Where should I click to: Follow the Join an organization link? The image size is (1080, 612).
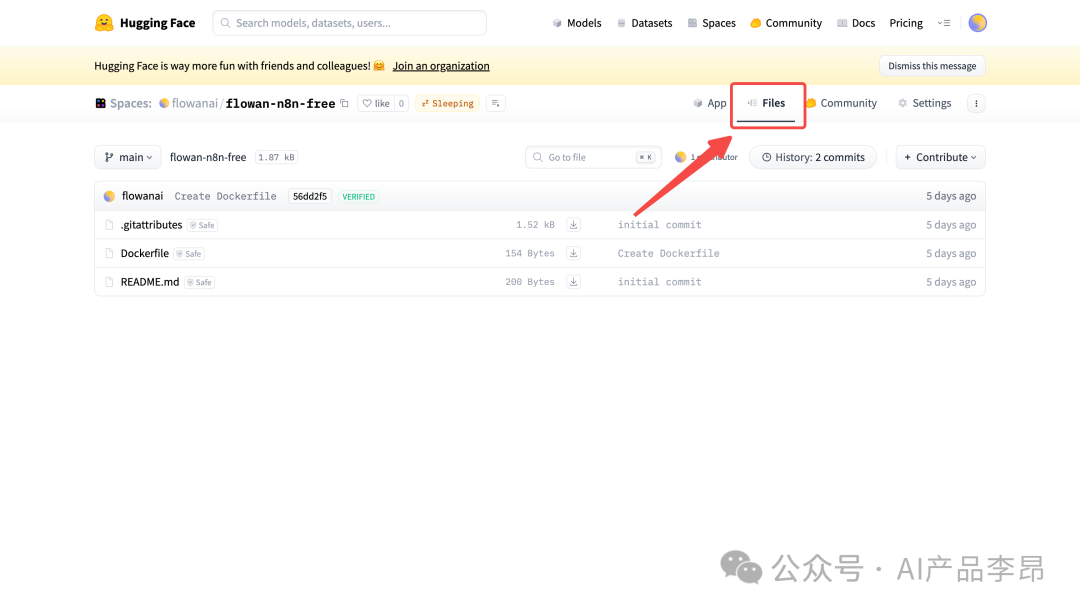(x=441, y=66)
